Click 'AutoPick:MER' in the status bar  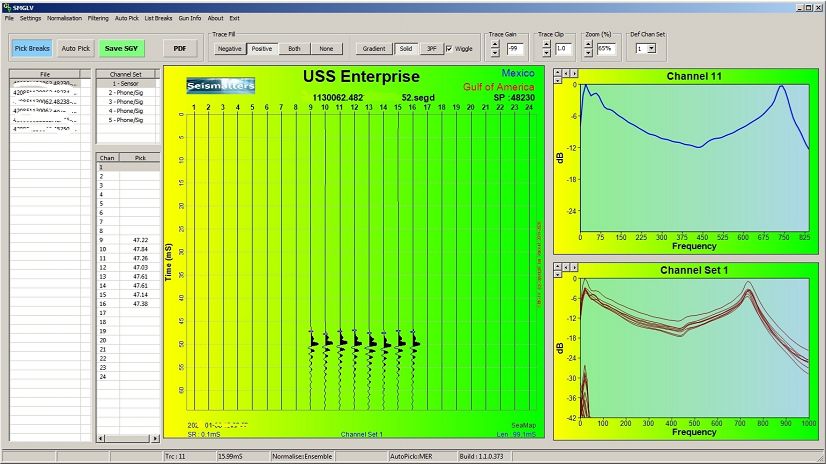pyautogui.click(x=410, y=456)
